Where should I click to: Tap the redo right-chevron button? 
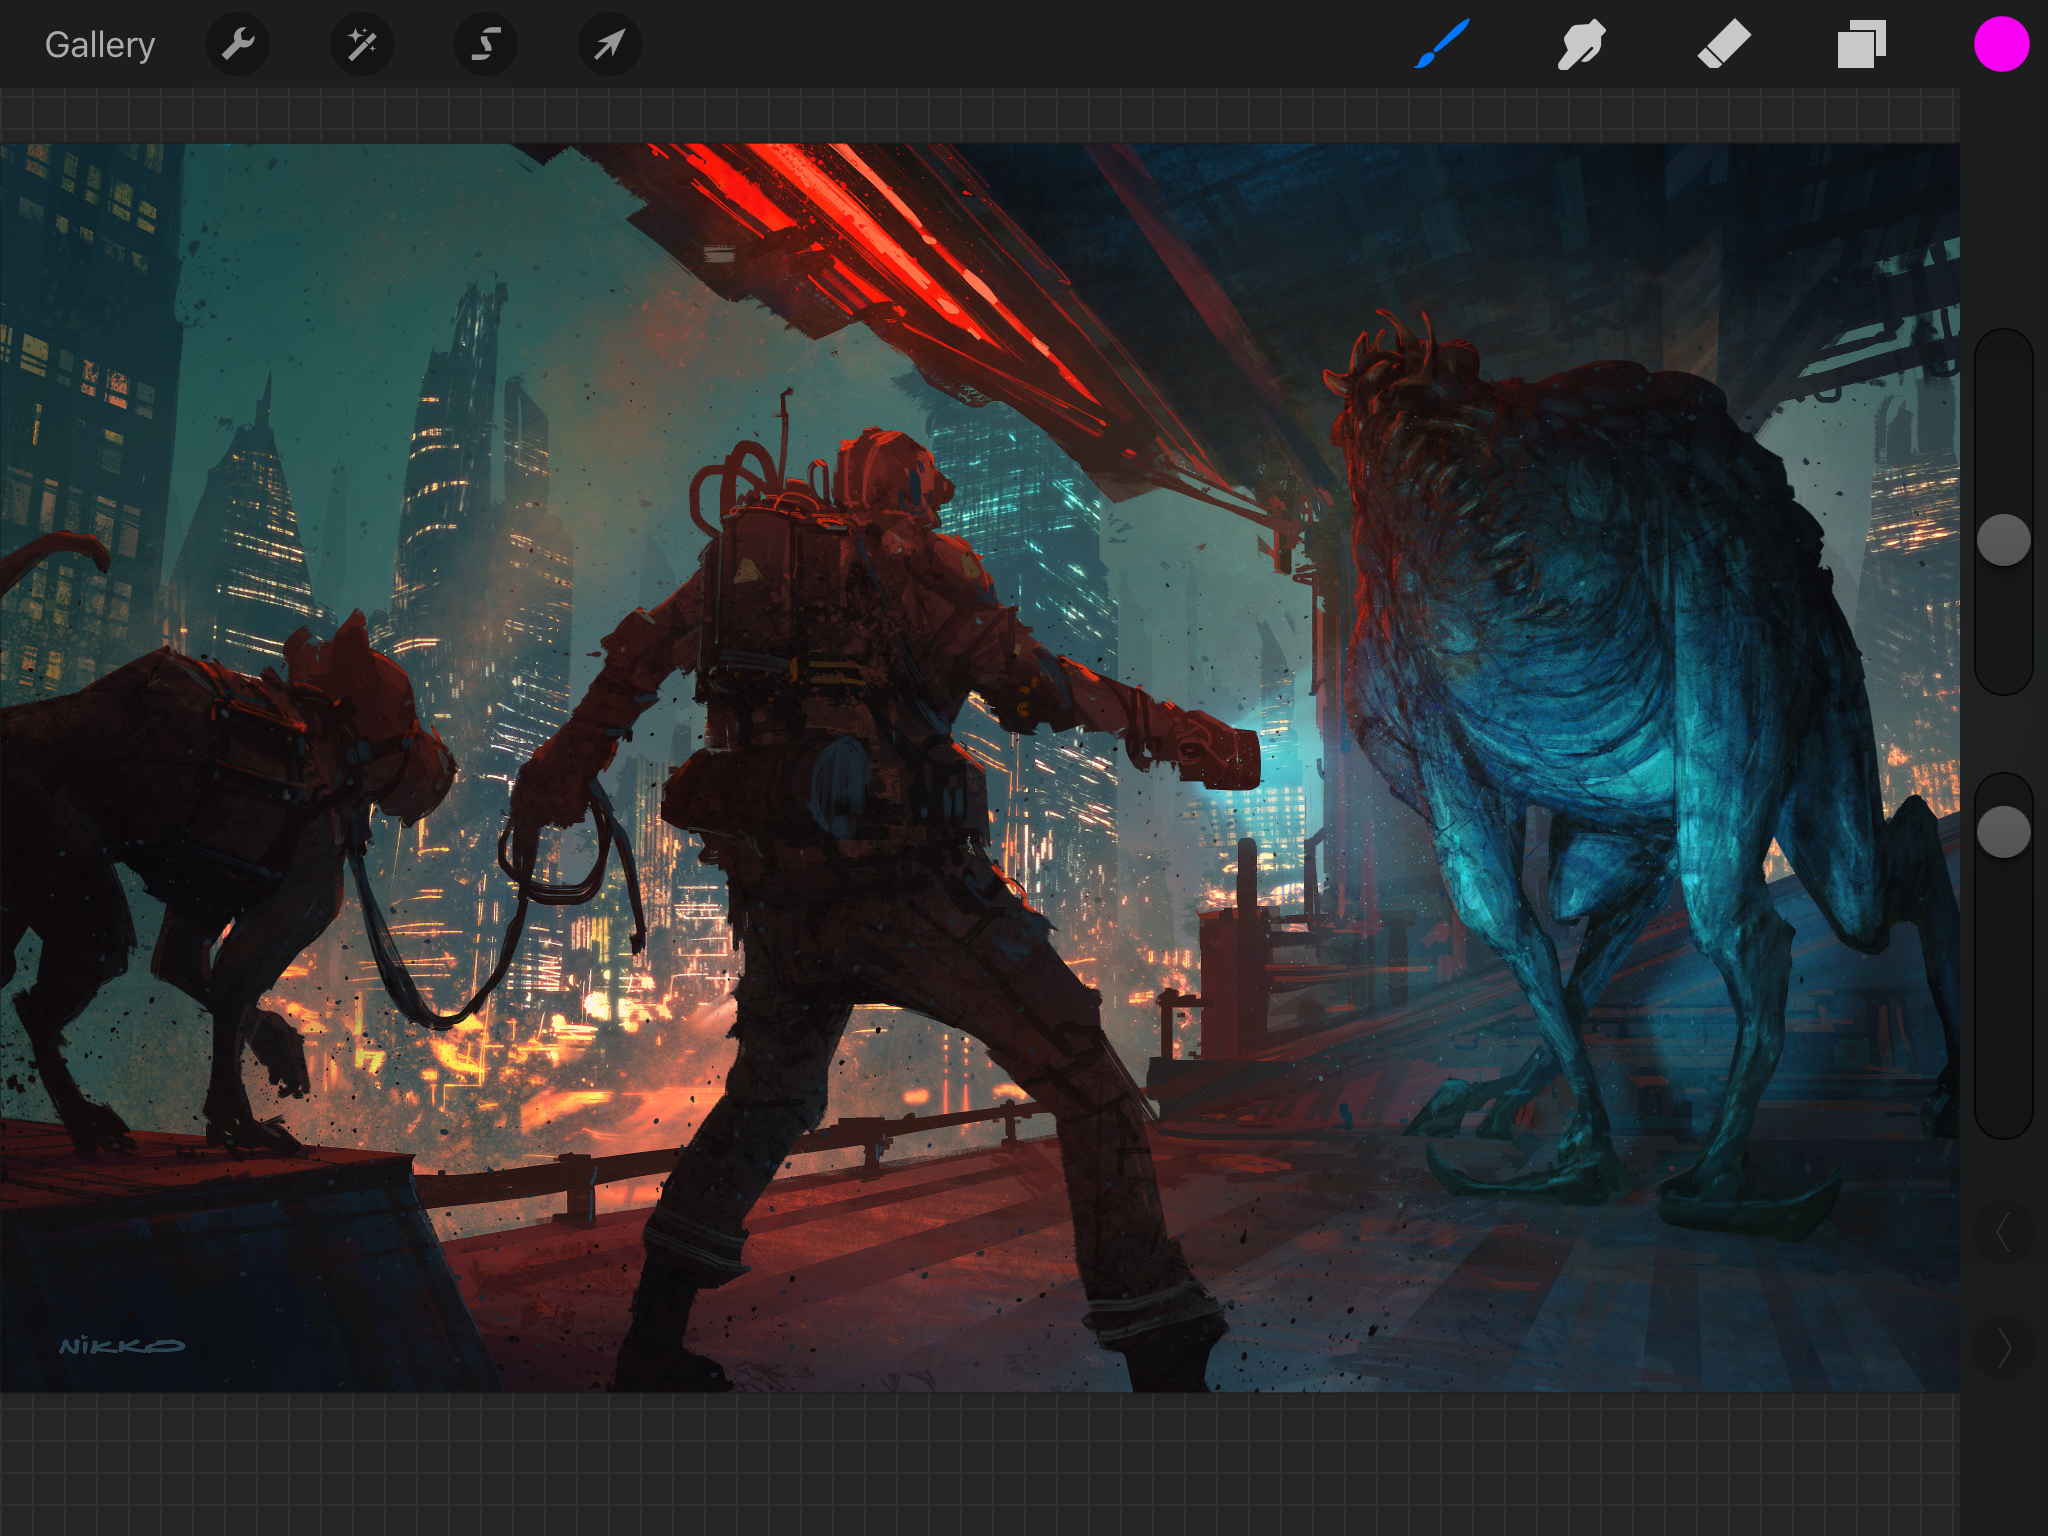pos(2003,1348)
